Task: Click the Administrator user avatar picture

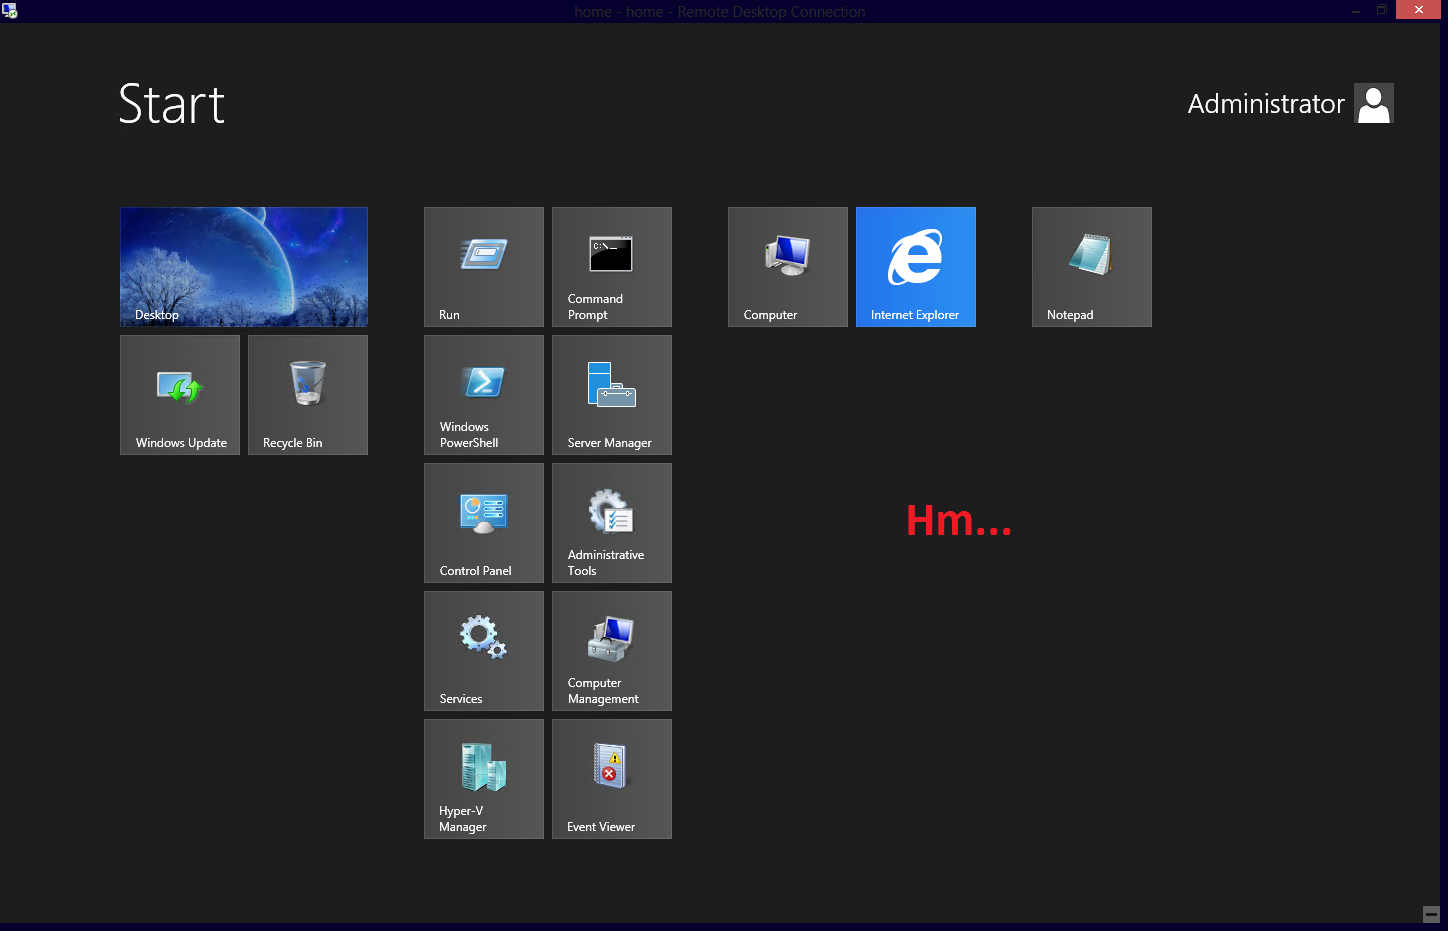Action: [x=1374, y=103]
